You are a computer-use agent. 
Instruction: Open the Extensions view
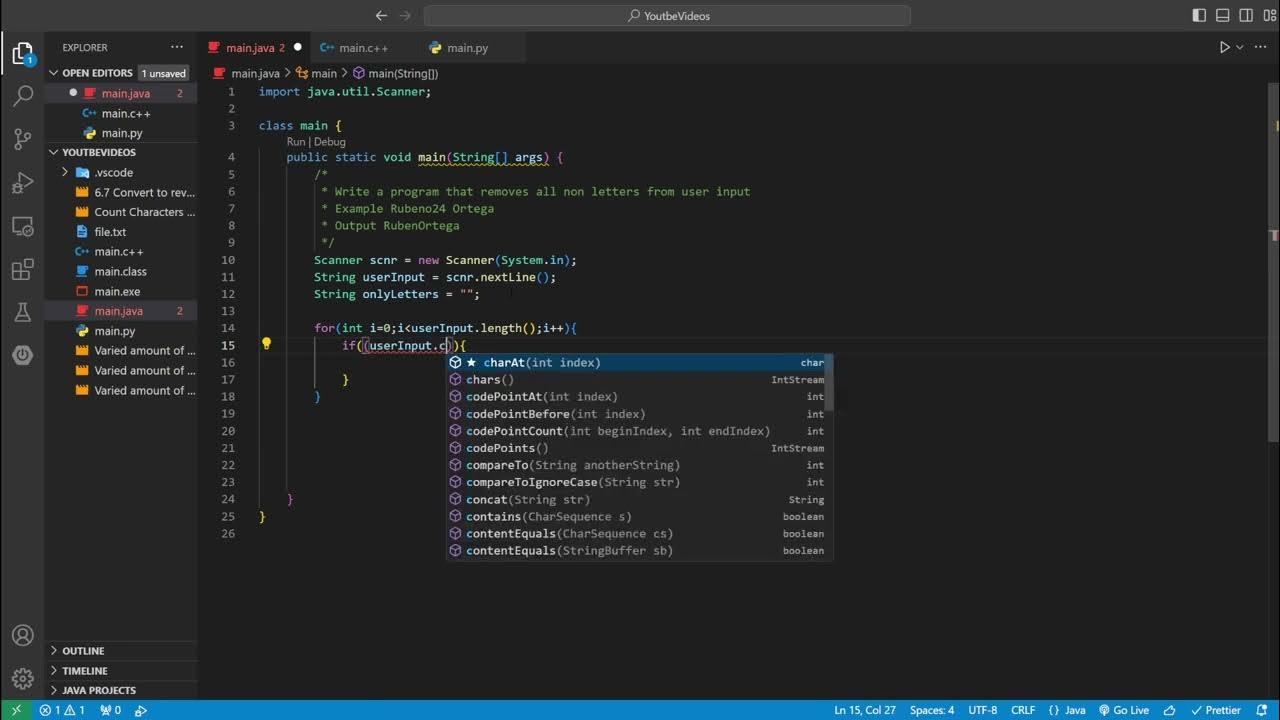click(22, 269)
